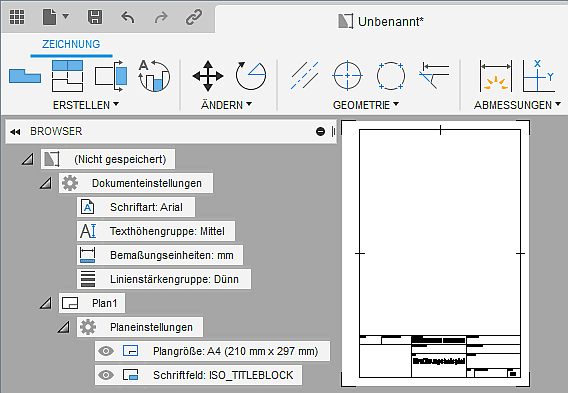Click the dimension units icon beside Bemaßungseinheiten

tap(87, 255)
